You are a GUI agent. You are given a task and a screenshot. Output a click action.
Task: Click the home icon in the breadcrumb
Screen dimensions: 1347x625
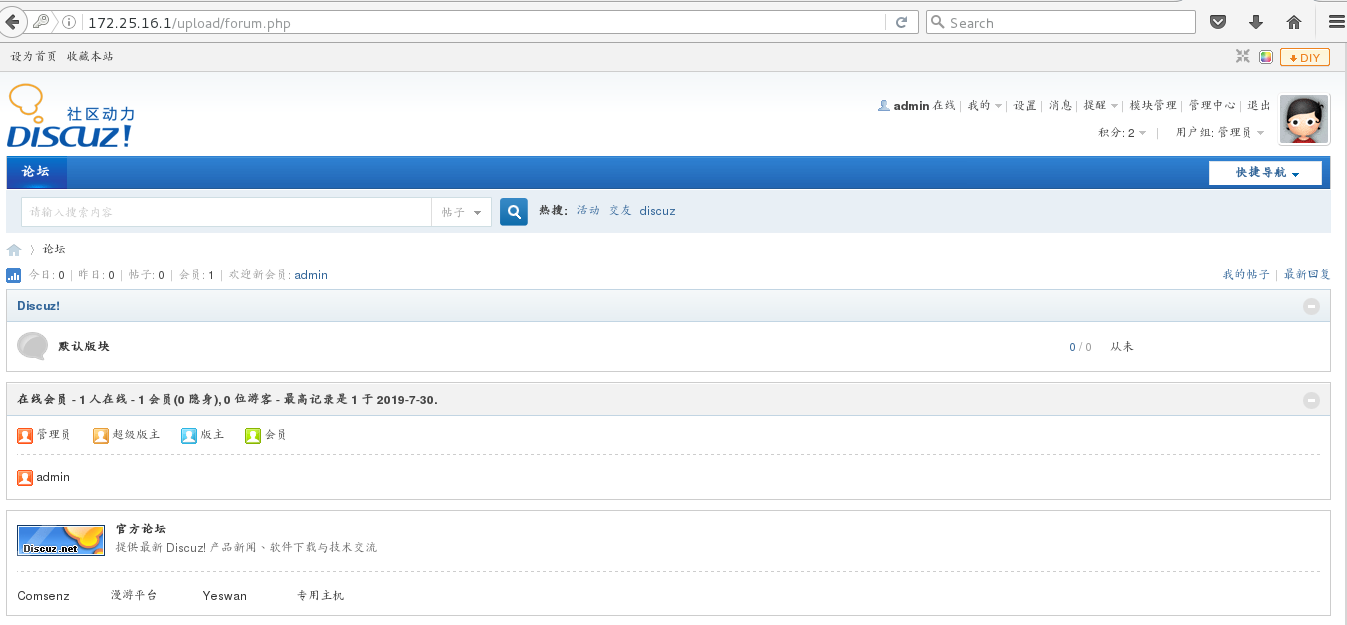coord(14,249)
